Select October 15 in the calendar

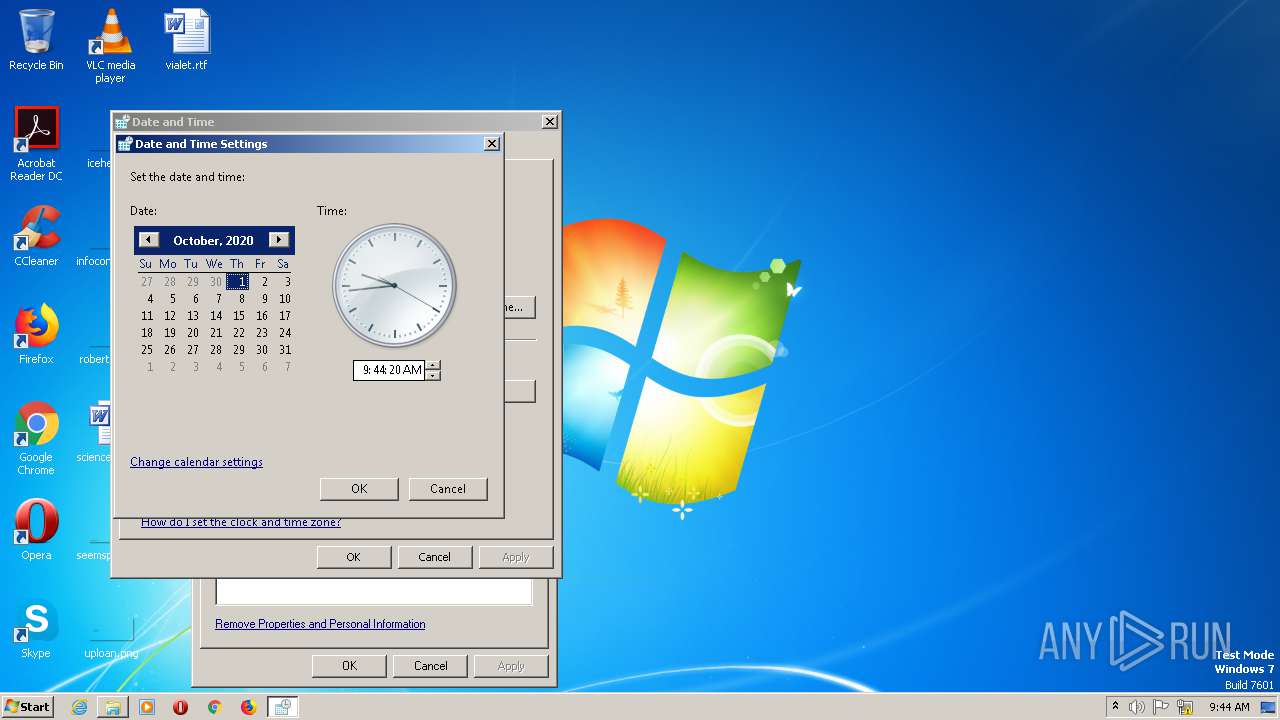tap(238, 316)
